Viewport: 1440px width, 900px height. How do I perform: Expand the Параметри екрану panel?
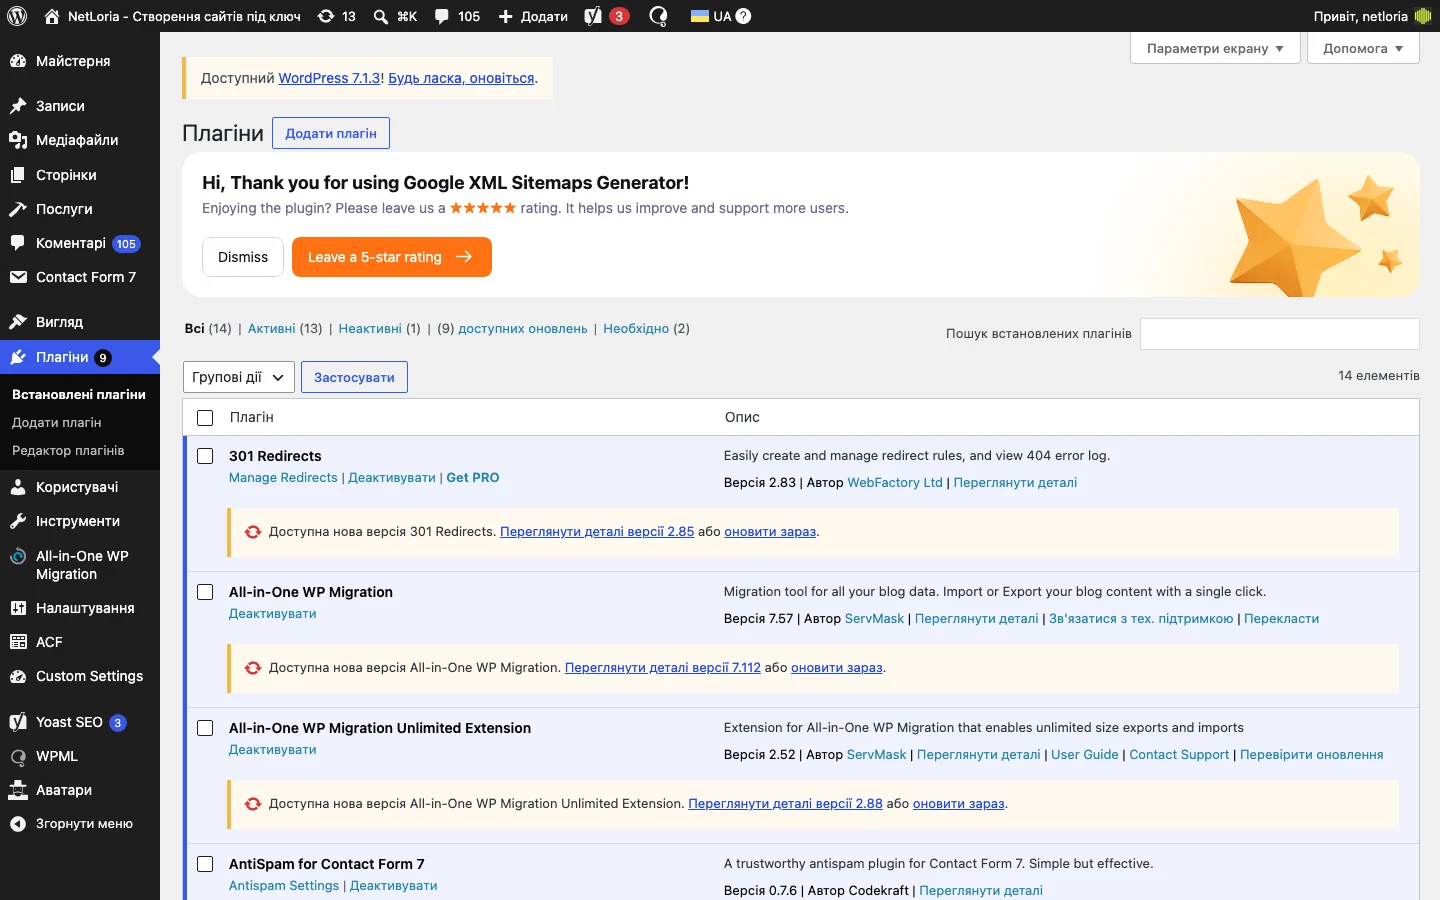tap(1215, 48)
